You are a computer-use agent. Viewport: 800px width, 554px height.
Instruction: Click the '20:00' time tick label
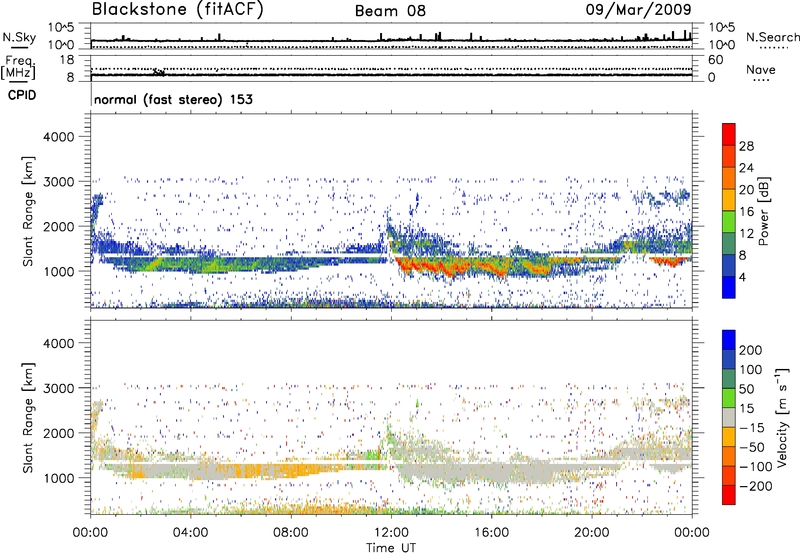point(591,533)
